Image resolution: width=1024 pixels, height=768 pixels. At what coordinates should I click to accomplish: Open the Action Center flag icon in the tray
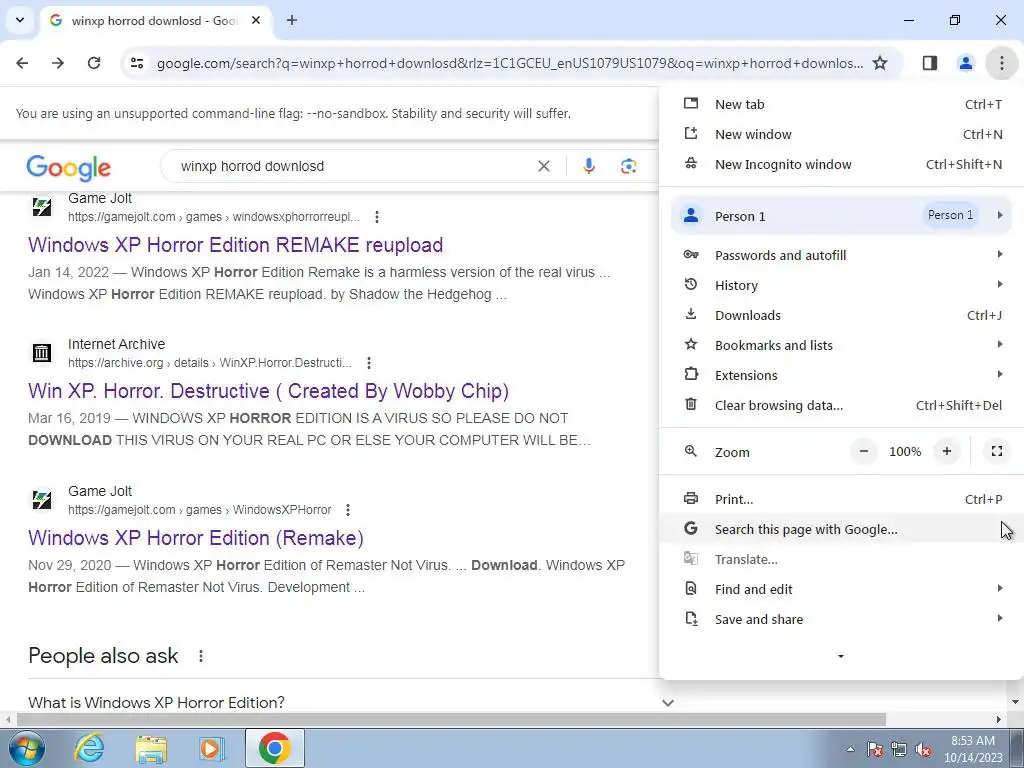874,750
